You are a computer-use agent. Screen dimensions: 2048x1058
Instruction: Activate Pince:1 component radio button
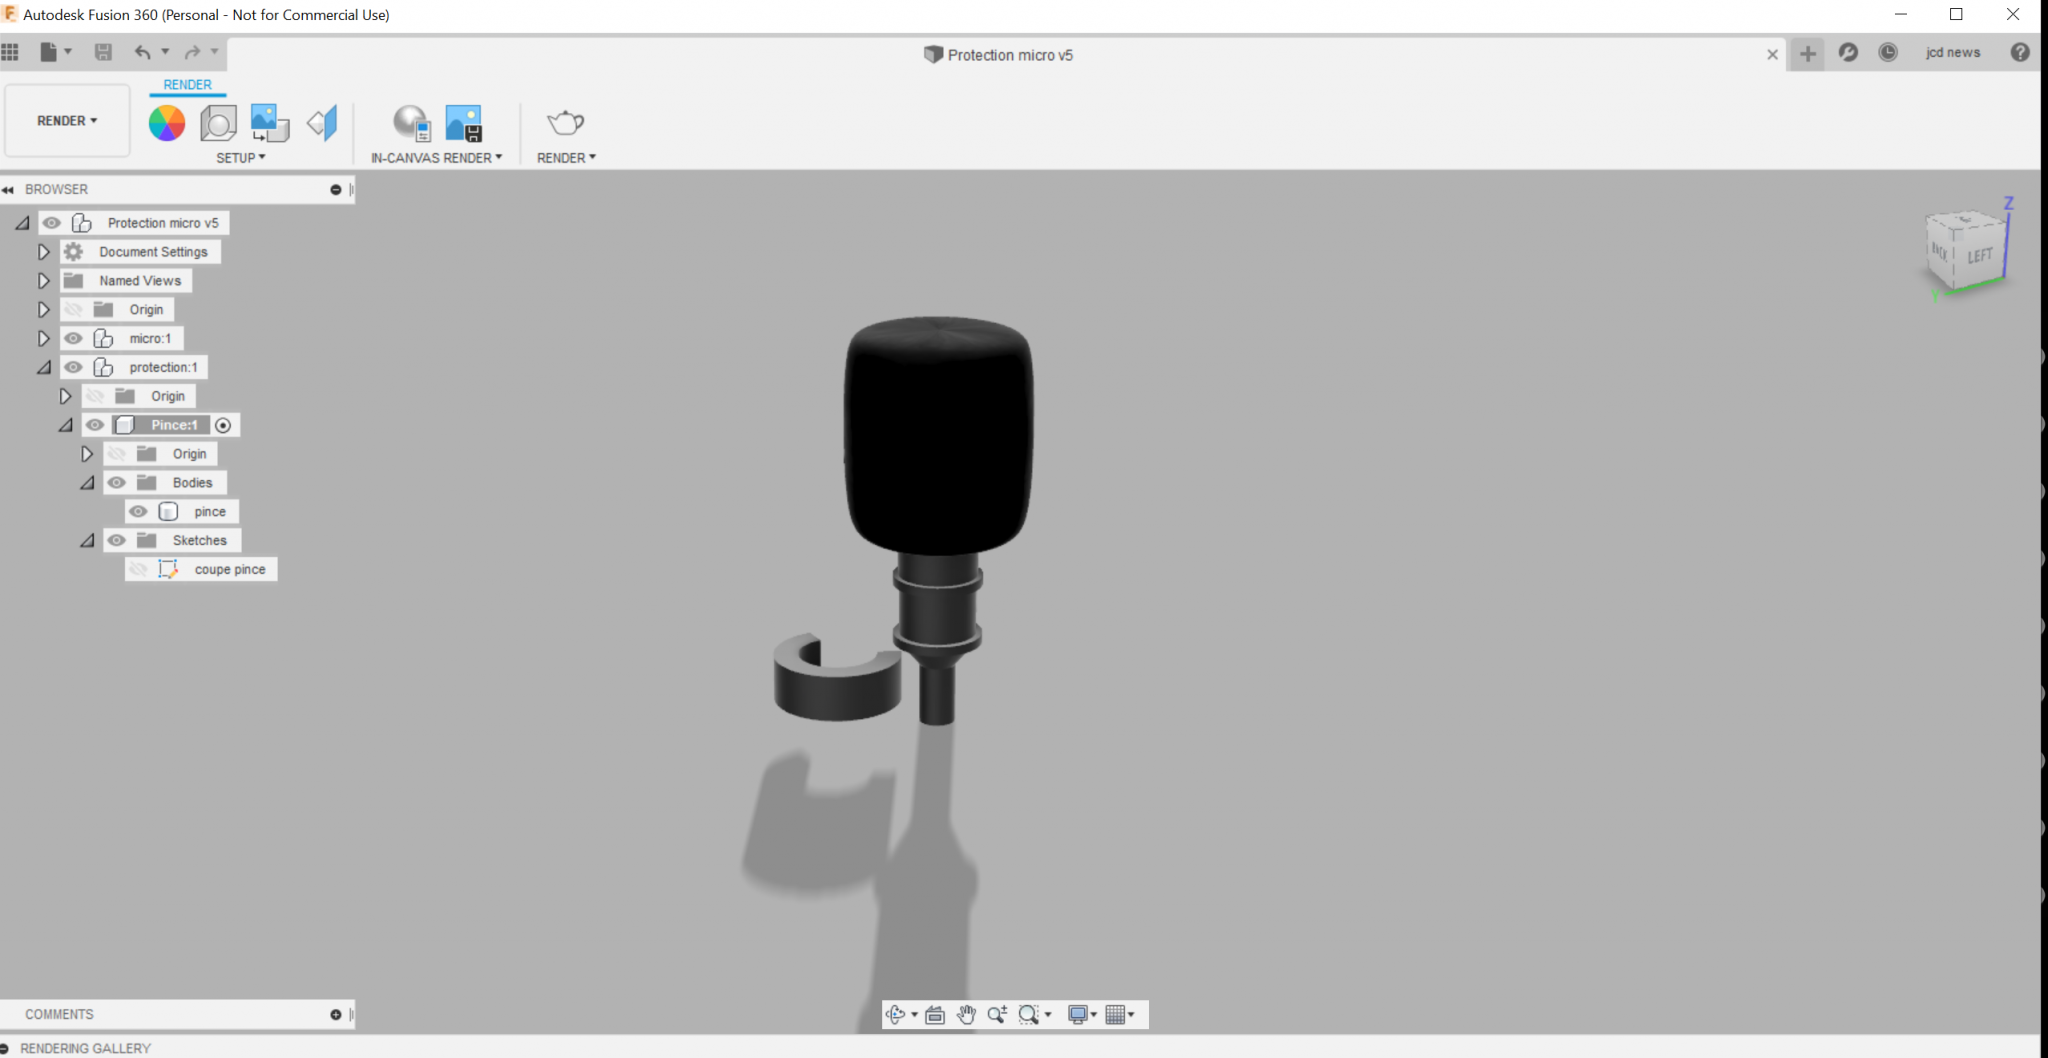pyautogui.click(x=224, y=425)
